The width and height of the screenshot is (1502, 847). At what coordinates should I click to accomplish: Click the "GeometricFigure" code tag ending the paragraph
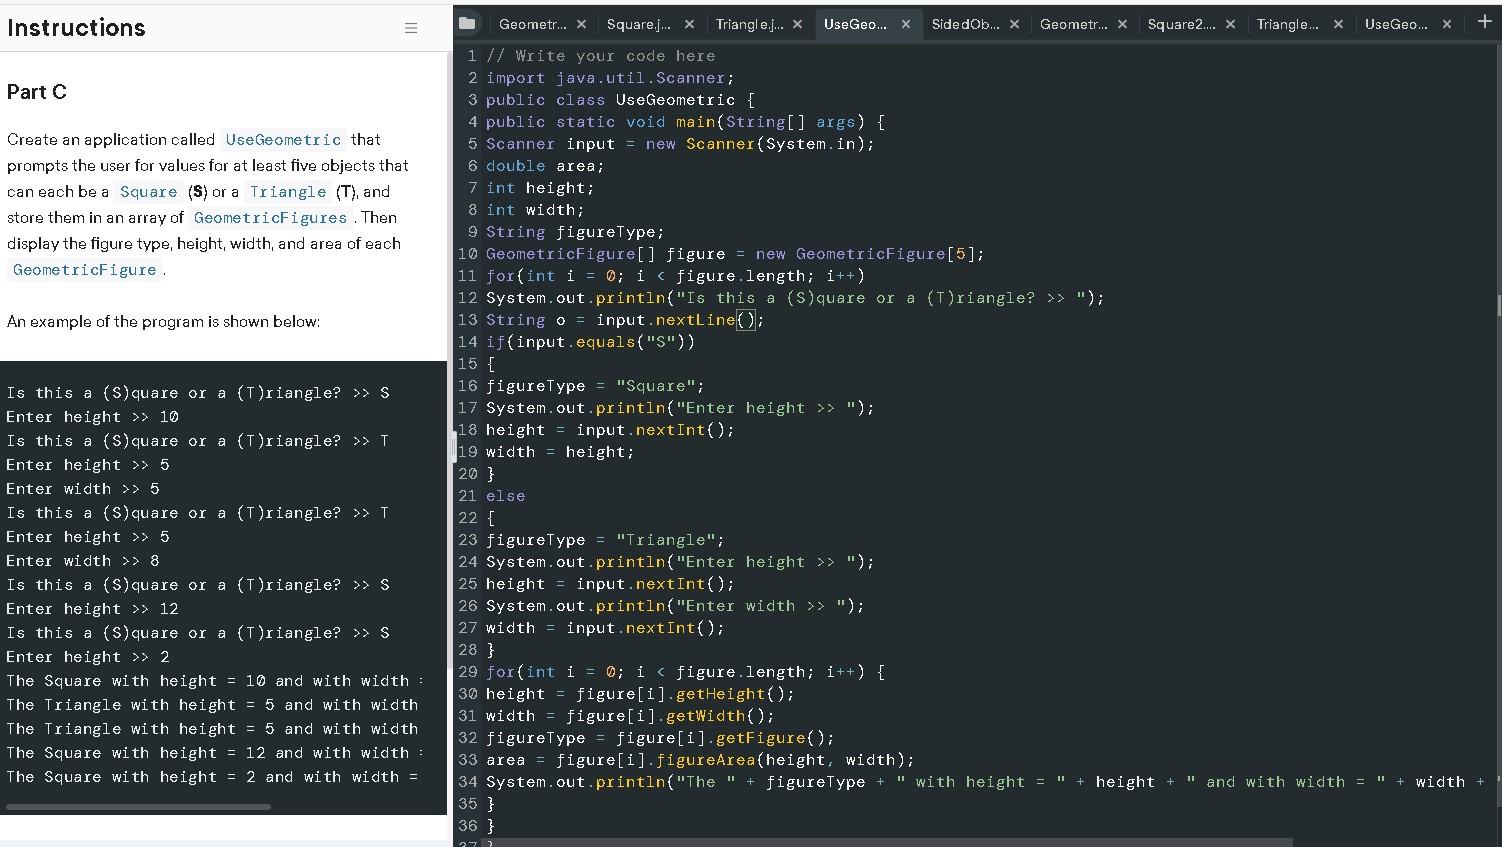(85, 270)
